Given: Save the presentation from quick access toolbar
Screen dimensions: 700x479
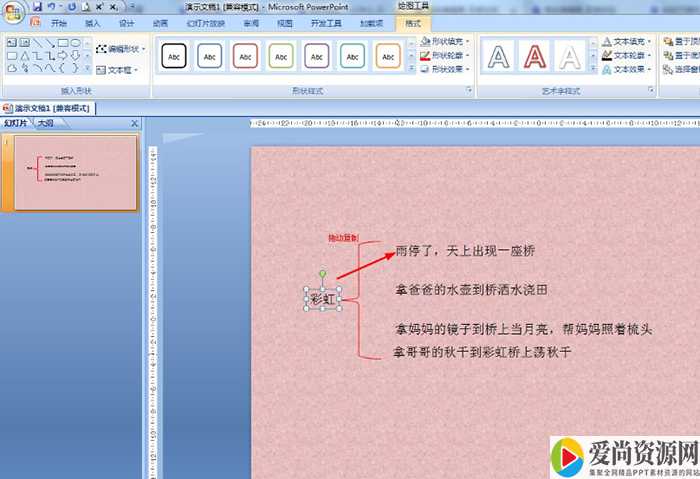Looking at the screenshot, I should click(37, 6).
